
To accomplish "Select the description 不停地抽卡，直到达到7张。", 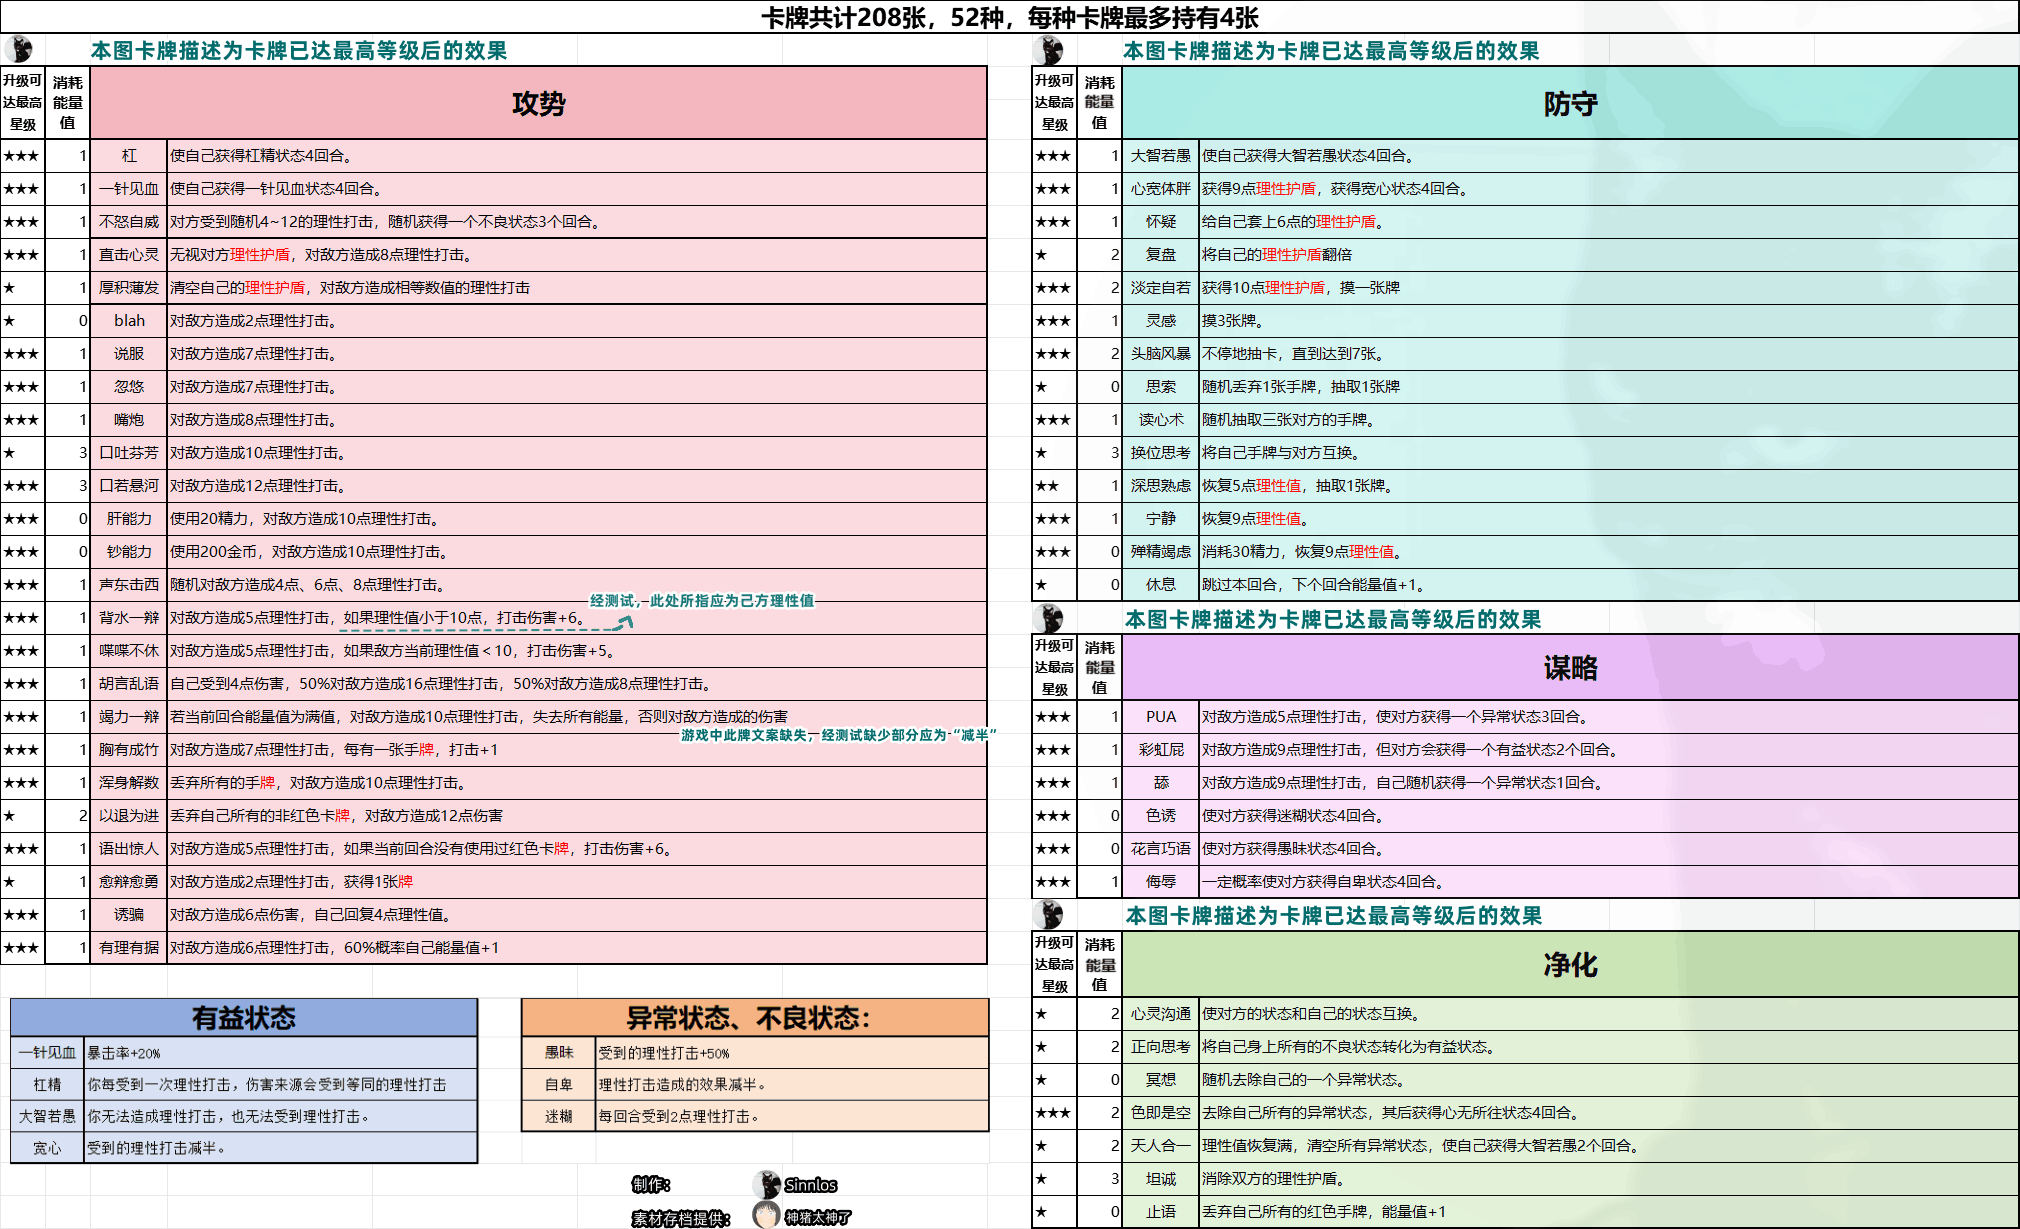I will tap(1292, 354).
